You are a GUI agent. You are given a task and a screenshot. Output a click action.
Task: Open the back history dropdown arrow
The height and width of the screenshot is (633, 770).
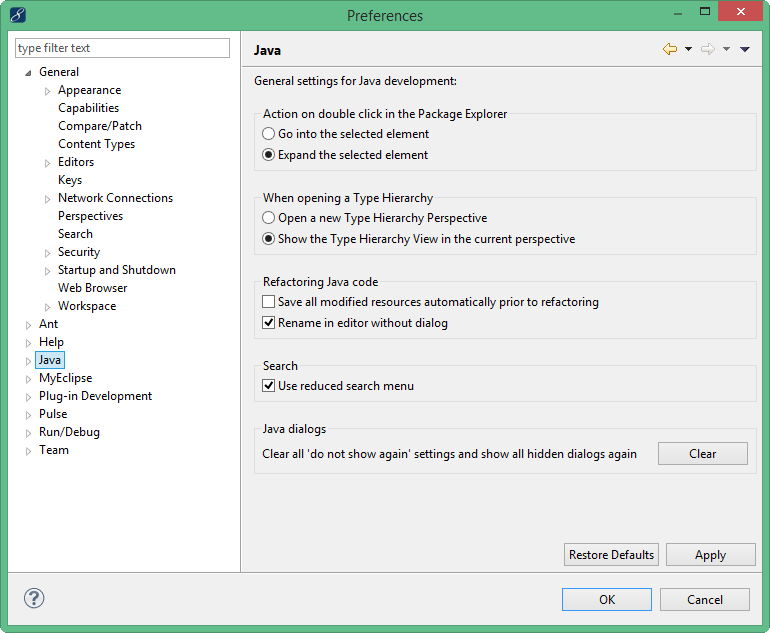688,49
